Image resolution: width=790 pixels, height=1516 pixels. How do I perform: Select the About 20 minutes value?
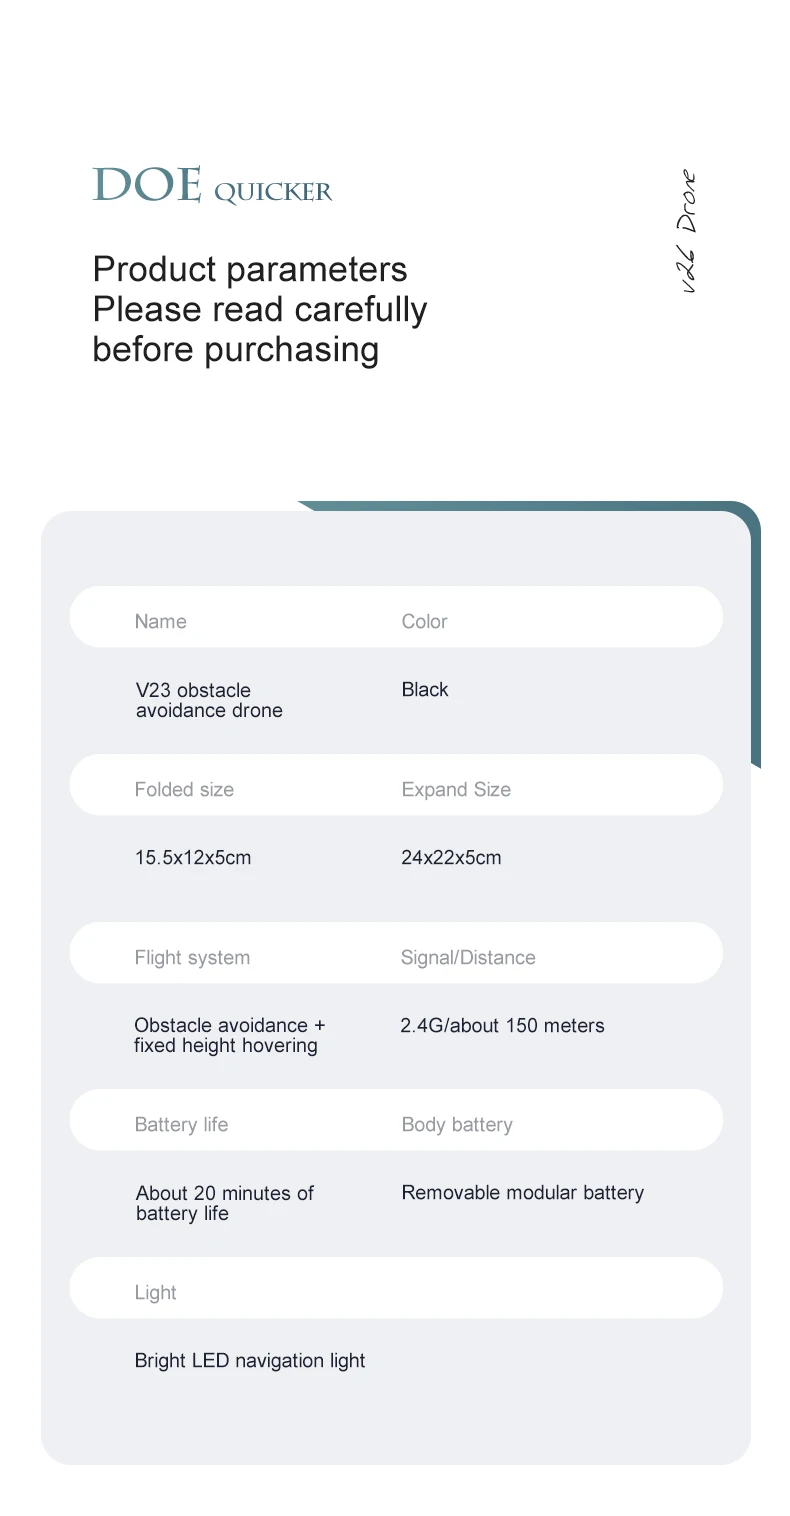click(225, 1193)
